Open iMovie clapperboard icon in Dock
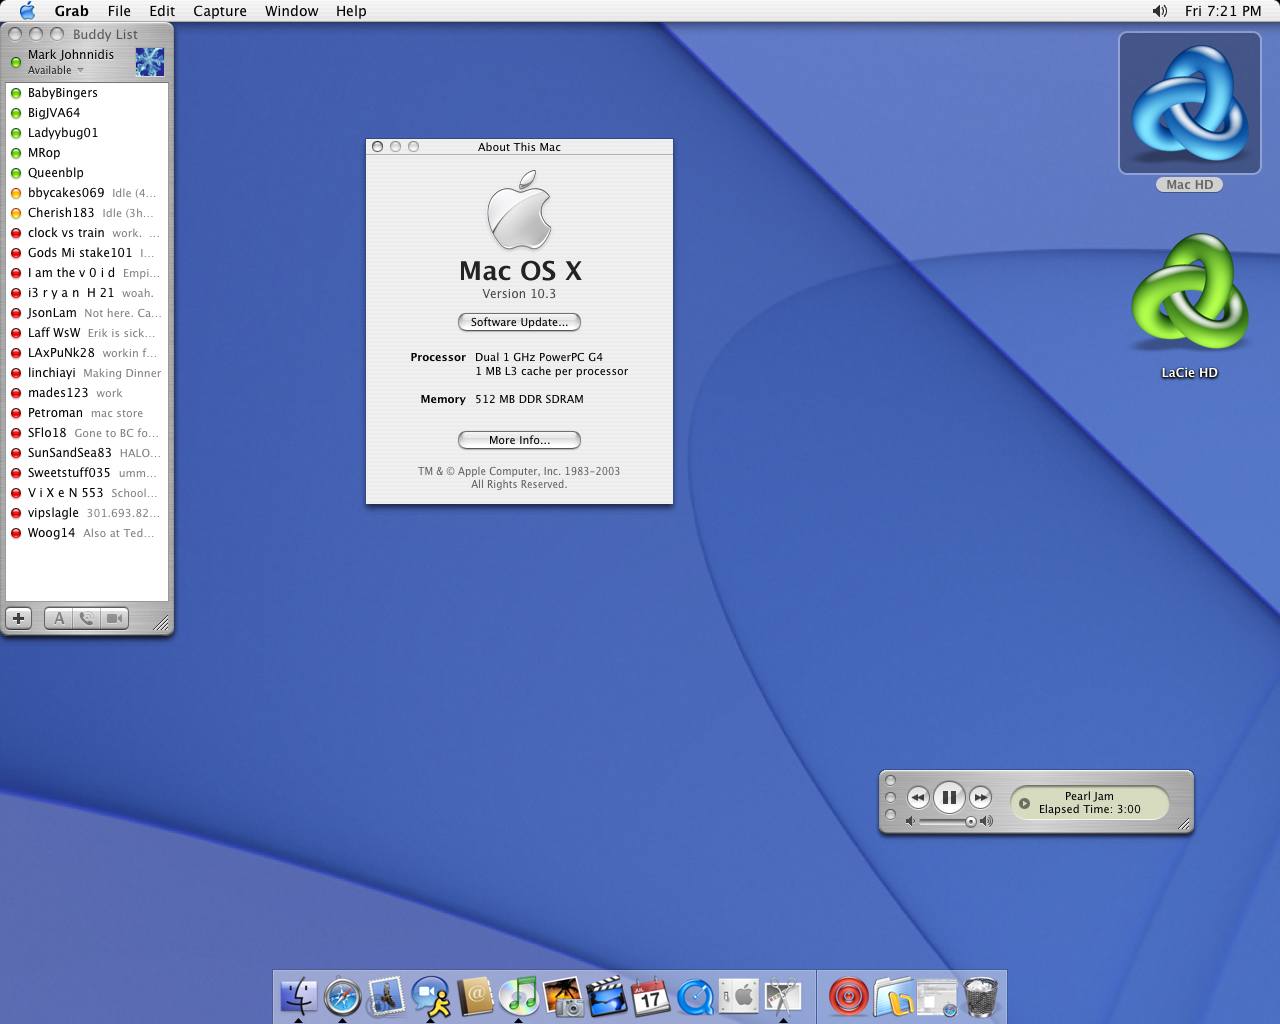This screenshot has height=1024, width=1280. pyautogui.click(x=606, y=995)
